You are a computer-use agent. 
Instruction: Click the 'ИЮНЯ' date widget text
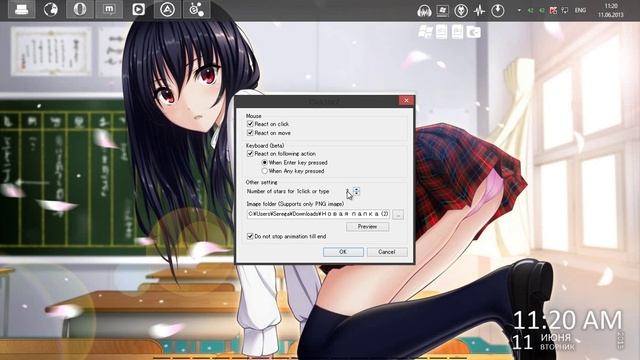[x=556, y=338]
